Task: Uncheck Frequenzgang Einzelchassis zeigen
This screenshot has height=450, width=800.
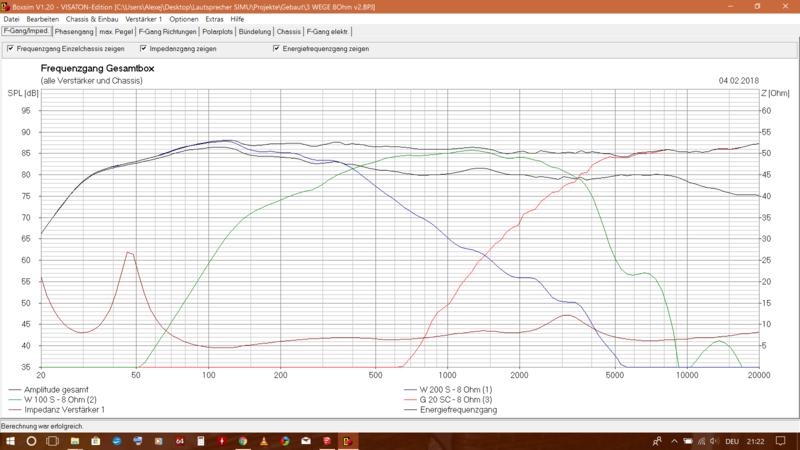Action: tap(10, 48)
